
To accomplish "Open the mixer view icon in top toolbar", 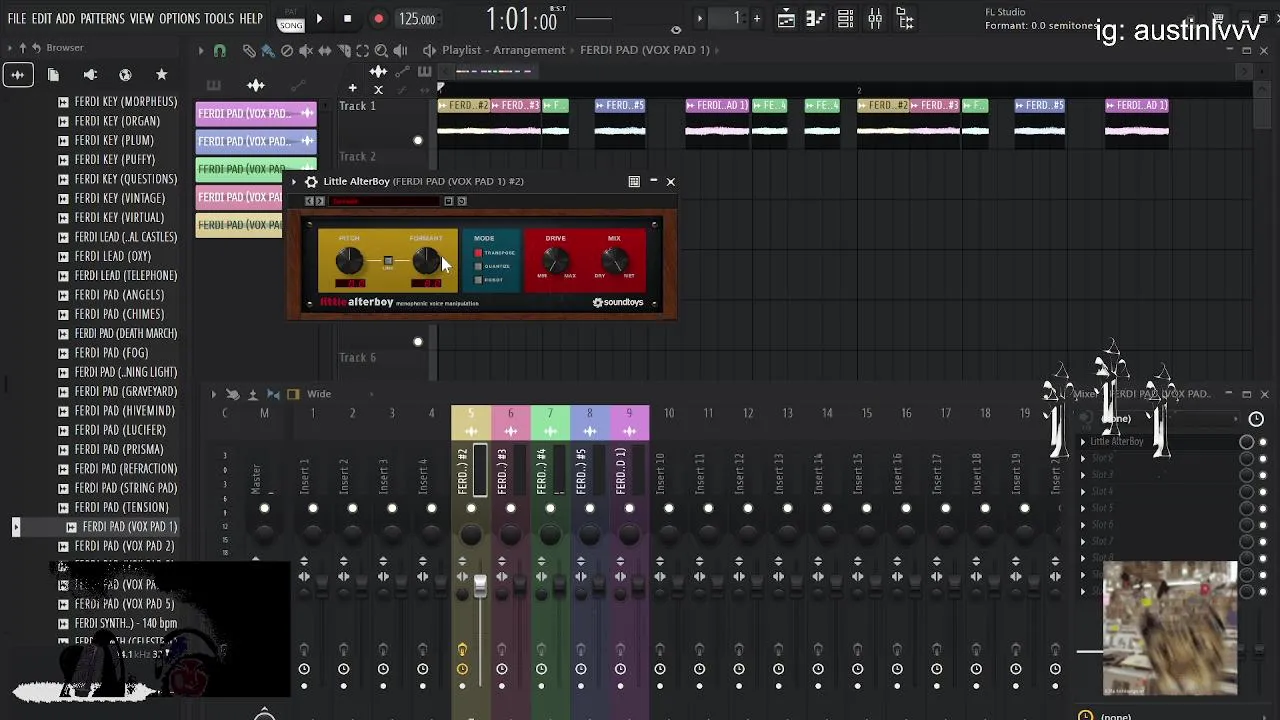I will 875,19.
